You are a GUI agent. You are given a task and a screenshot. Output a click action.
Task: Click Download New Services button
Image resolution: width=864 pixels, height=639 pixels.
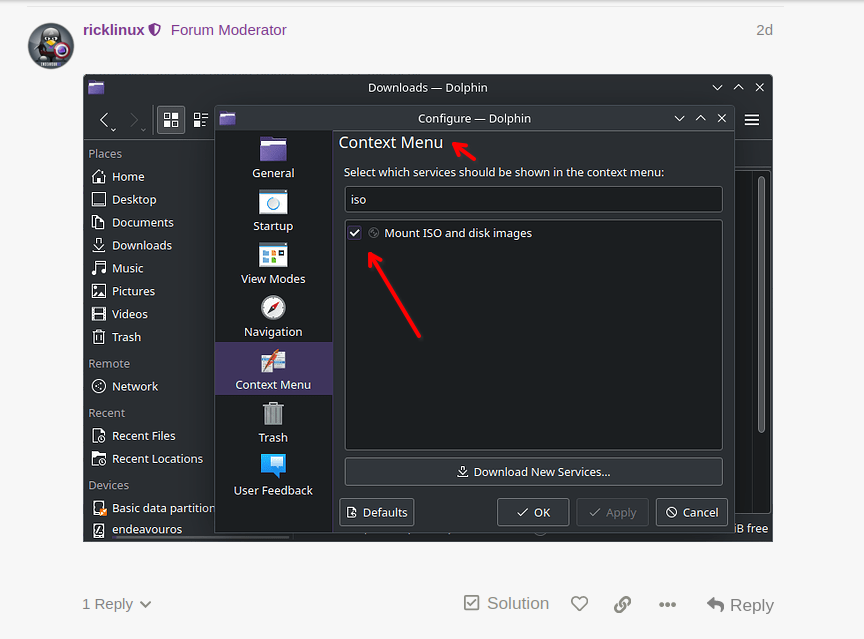[533, 472]
